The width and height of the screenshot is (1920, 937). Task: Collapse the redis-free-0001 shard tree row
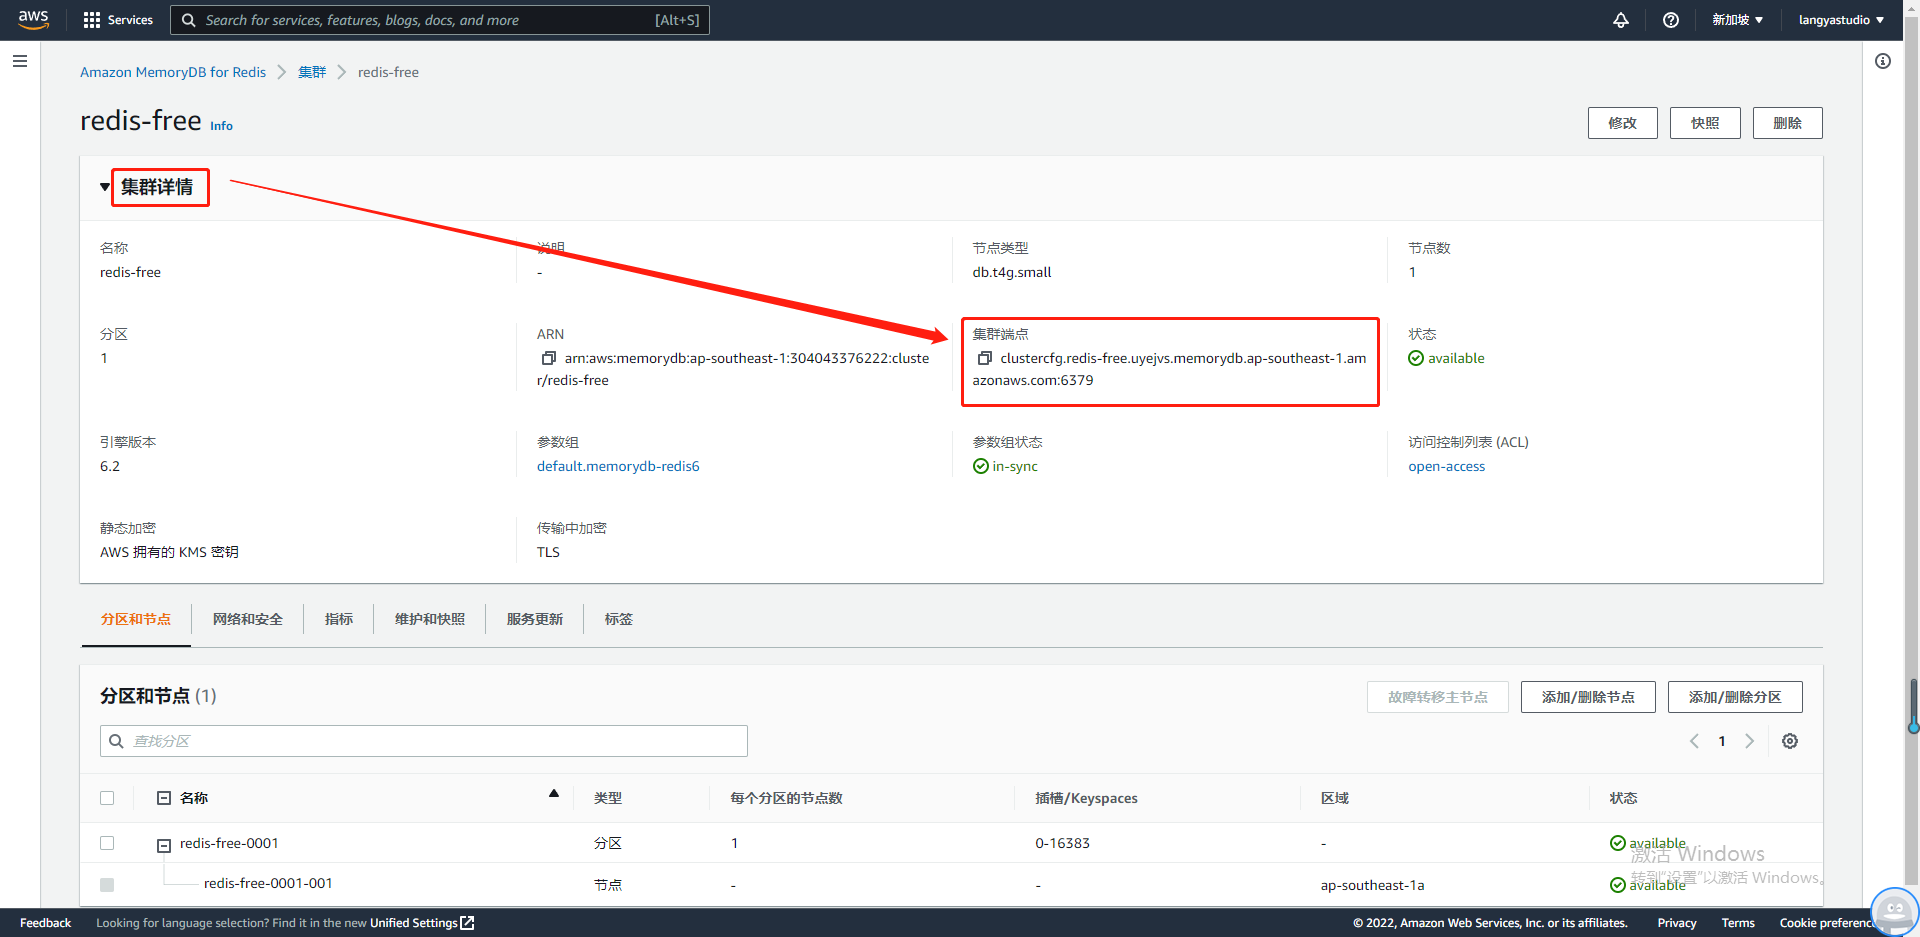pyautogui.click(x=164, y=846)
